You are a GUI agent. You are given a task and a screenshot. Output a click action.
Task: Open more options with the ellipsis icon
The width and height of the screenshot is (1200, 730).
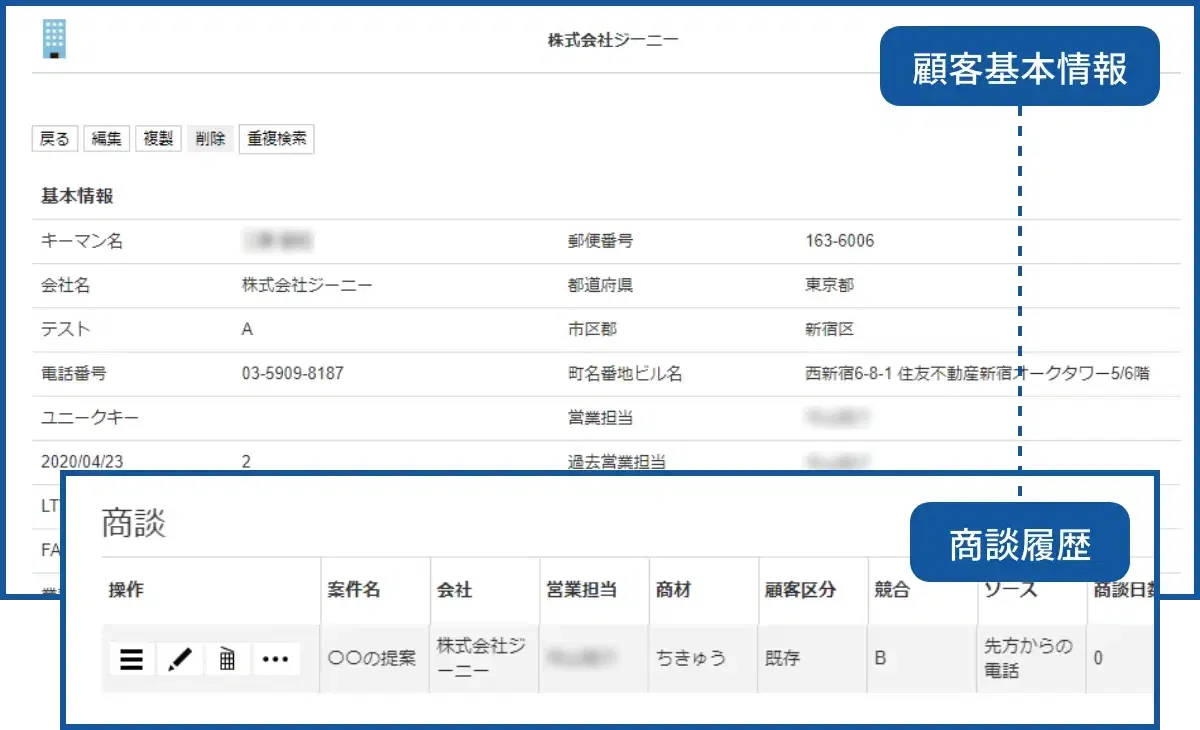[276, 659]
